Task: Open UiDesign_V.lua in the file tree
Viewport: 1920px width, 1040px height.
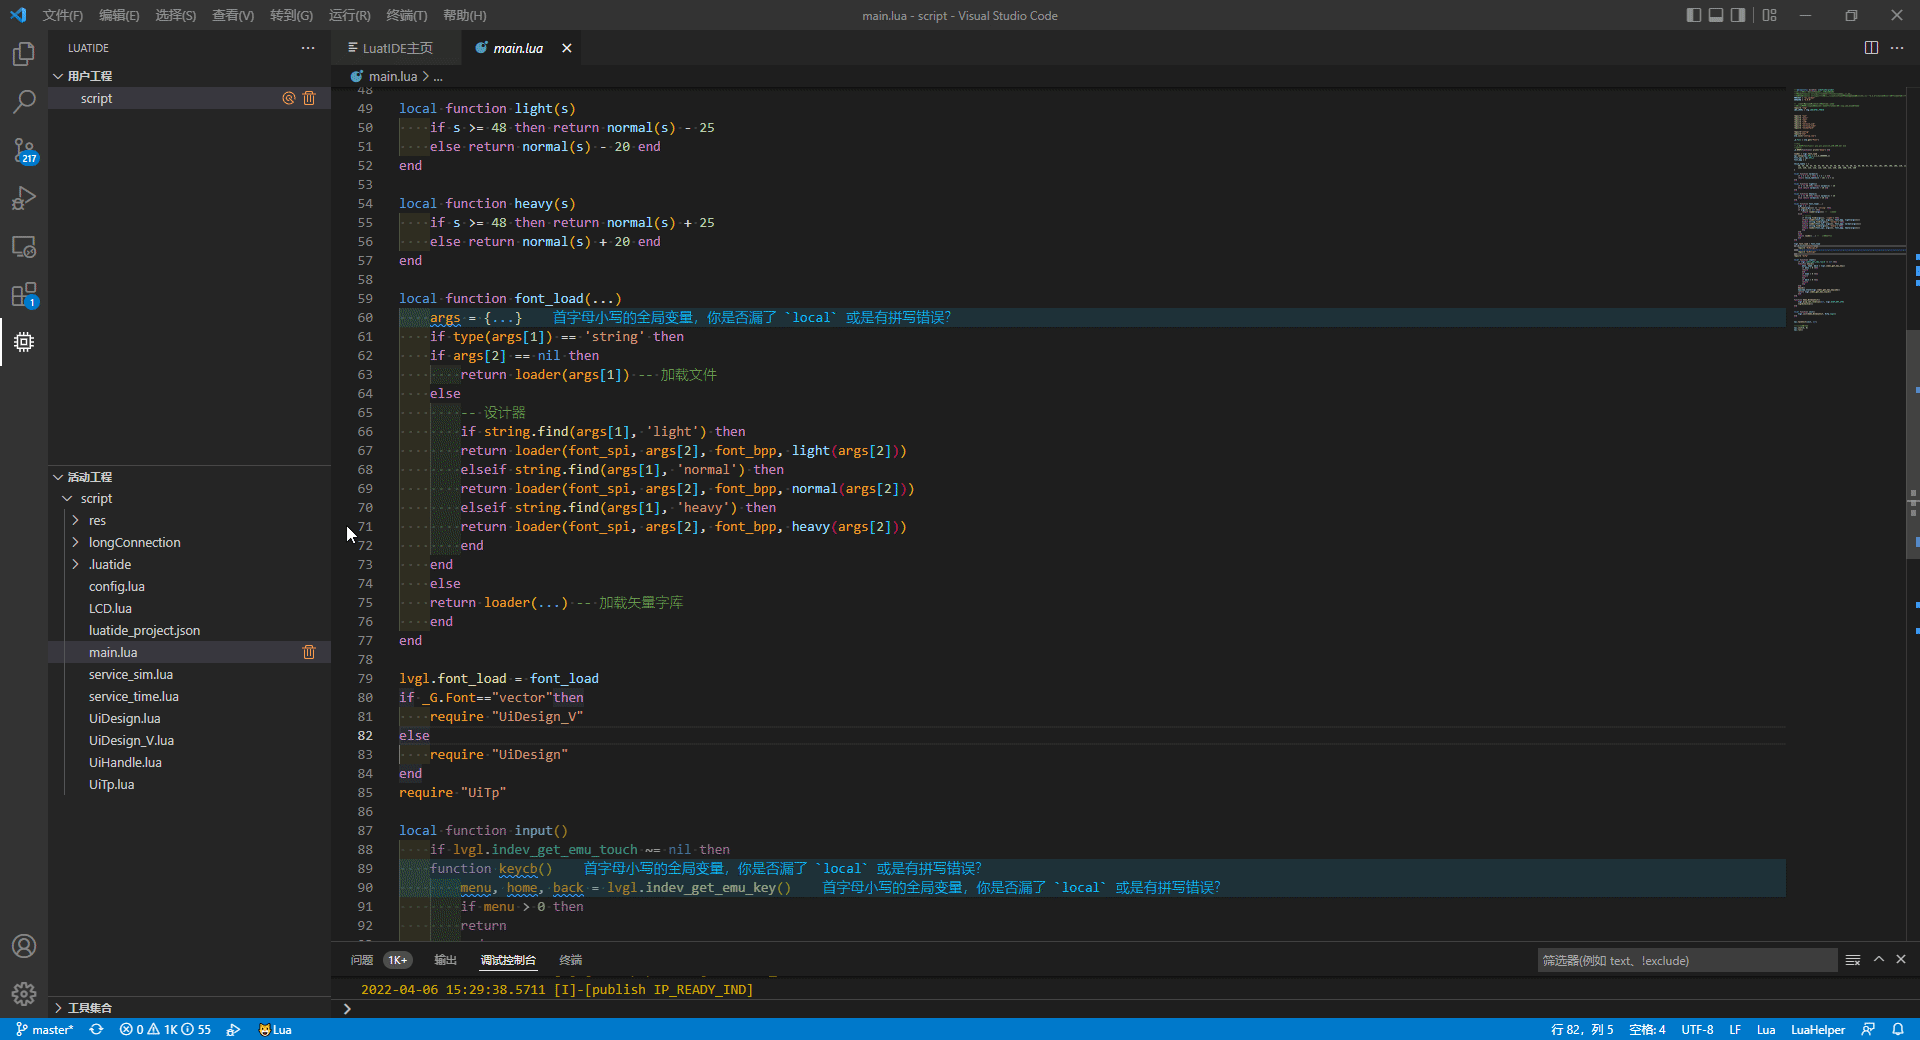Action: (x=131, y=740)
